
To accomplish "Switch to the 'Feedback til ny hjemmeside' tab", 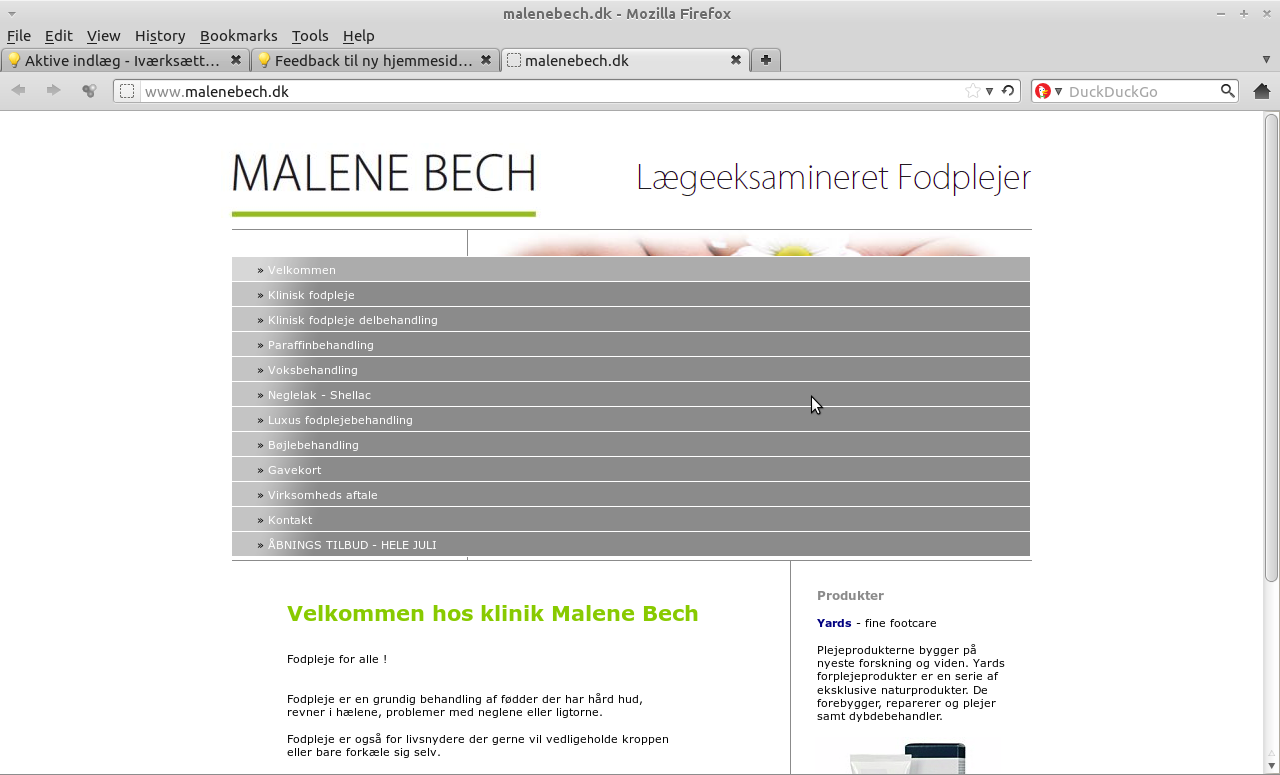I will (x=365, y=60).
